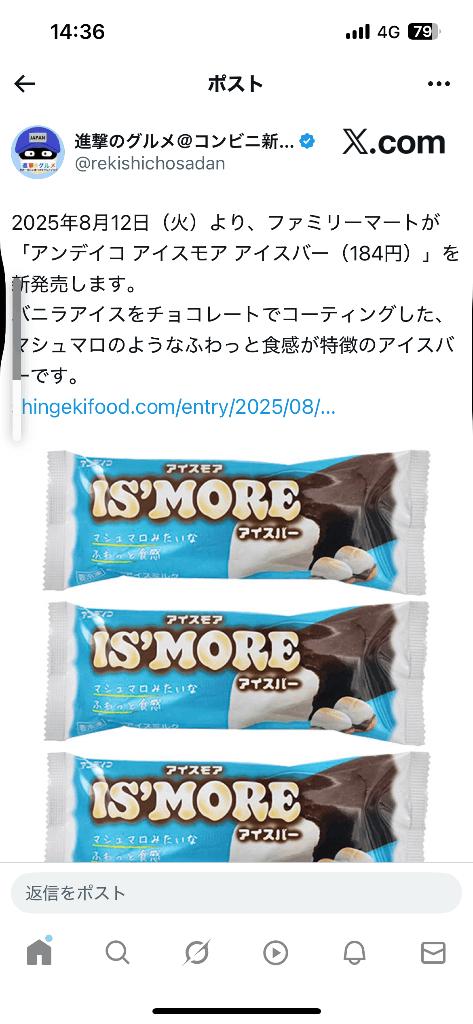Open the shingekifood.com entry link
473x1024 pixels.
coord(176,407)
